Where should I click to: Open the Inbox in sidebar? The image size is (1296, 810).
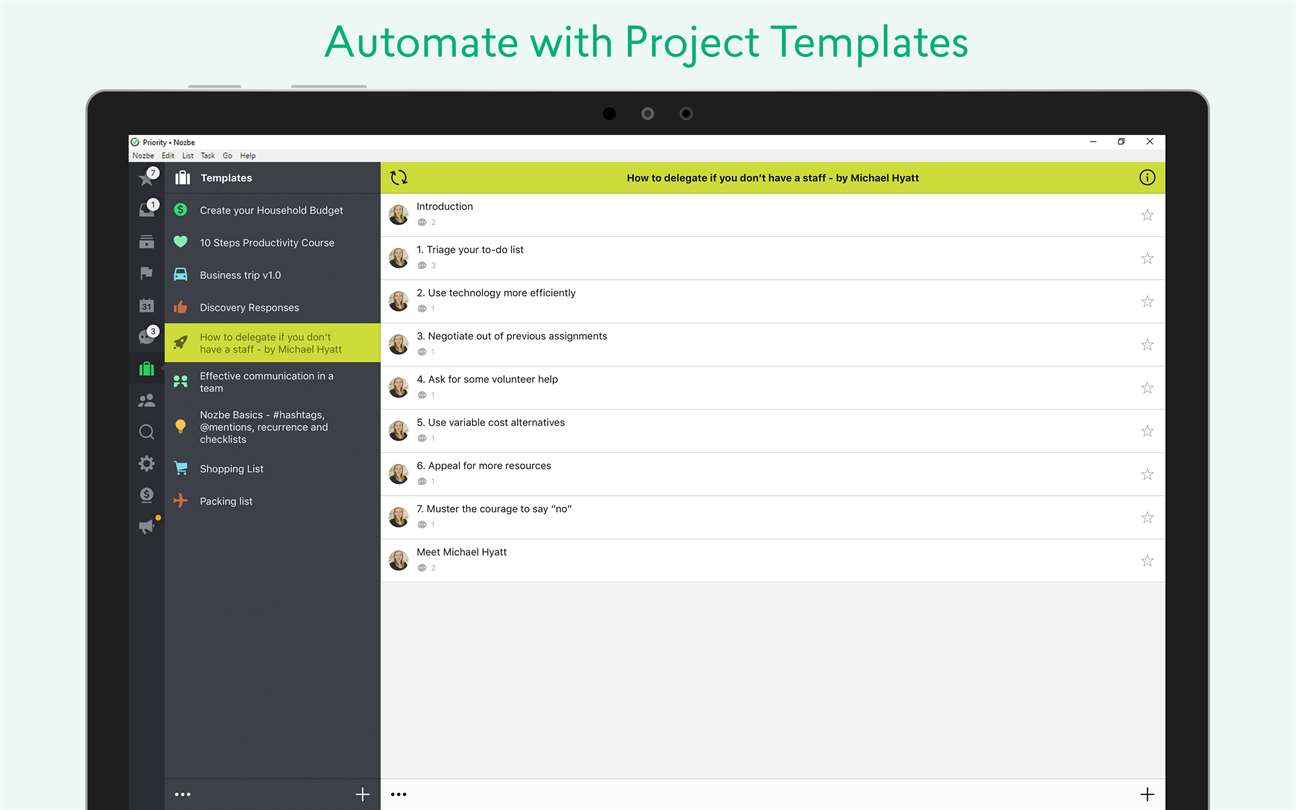pos(147,210)
